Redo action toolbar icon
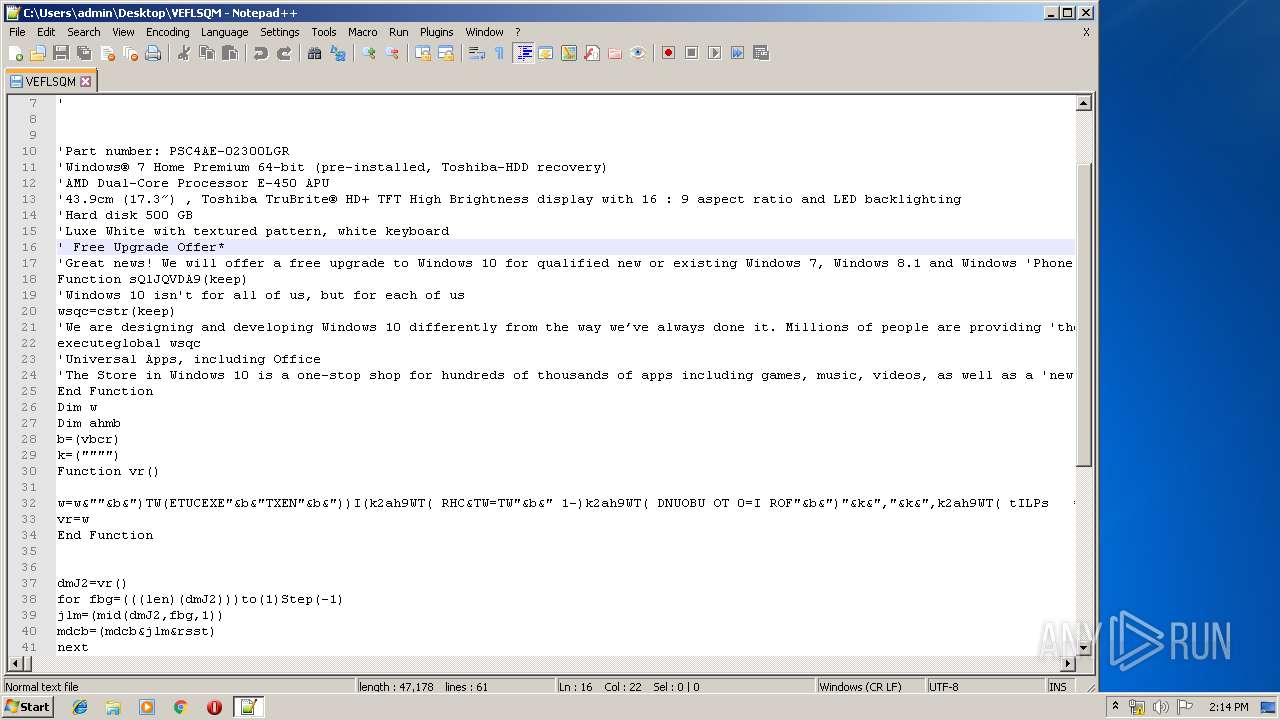The image size is (1280, 720). coord(284,53)
